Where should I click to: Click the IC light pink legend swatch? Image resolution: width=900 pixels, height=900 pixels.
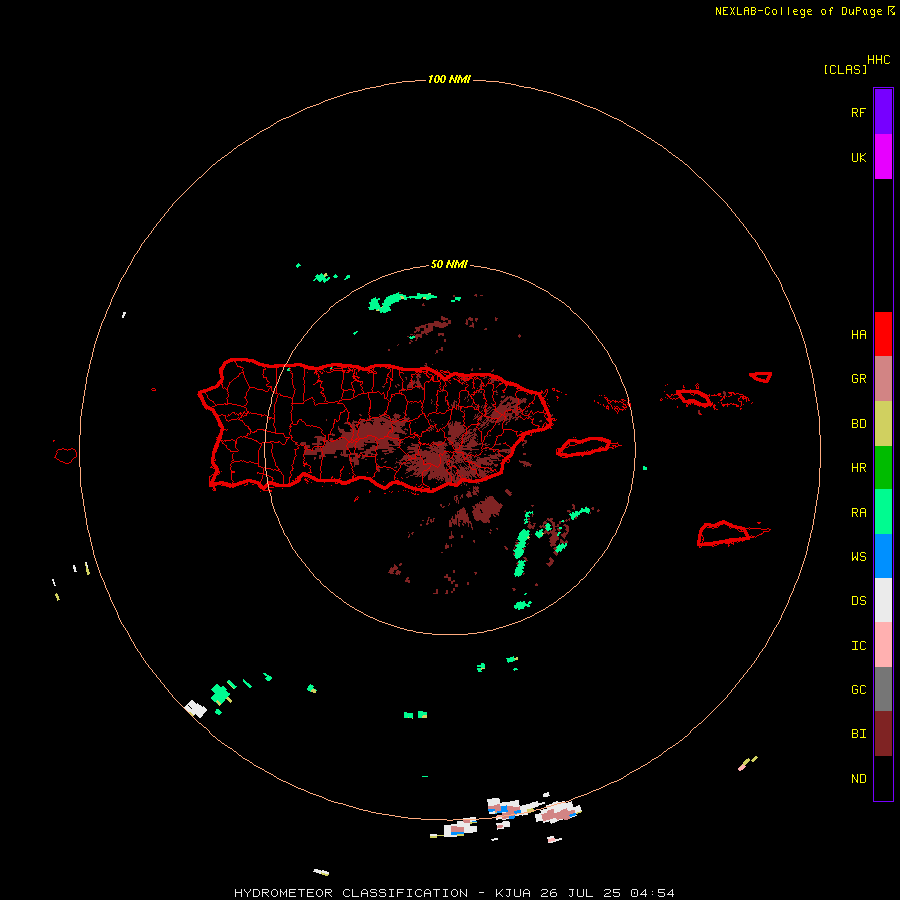coord(883,645)
